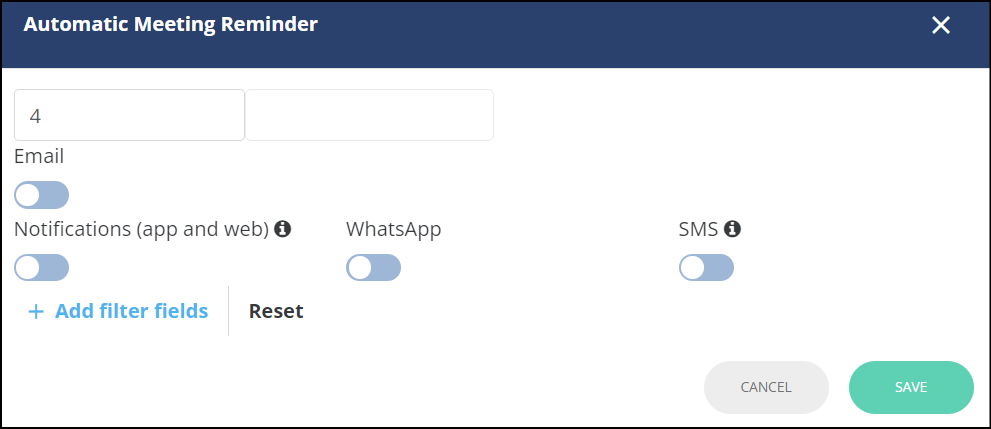Switch on the SMS toggle

click(707, 267)
